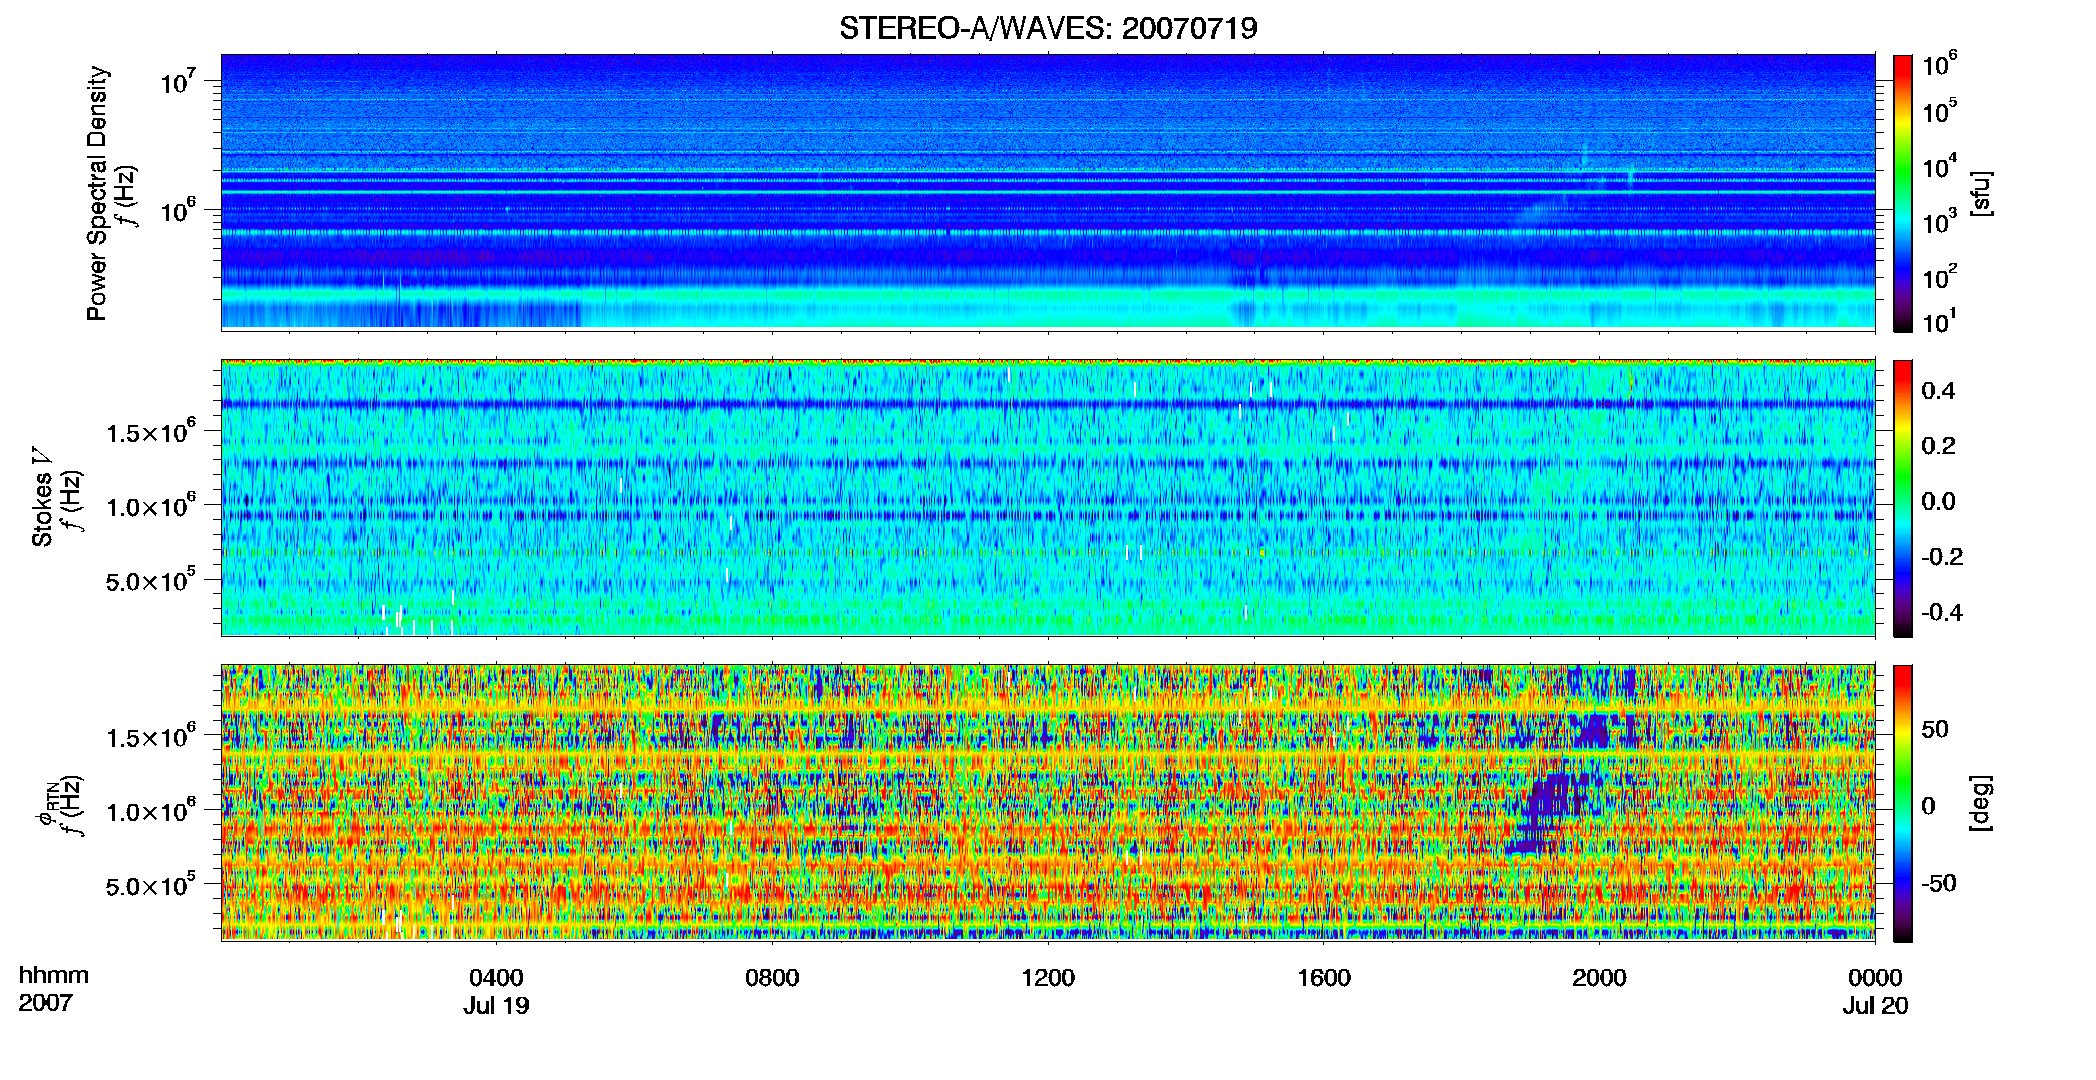Image resolution: width=2096 pixels, height=1080 pixels.
Task: Click inside the Stokes V spectrogram panel
Action: [1048, 498]
